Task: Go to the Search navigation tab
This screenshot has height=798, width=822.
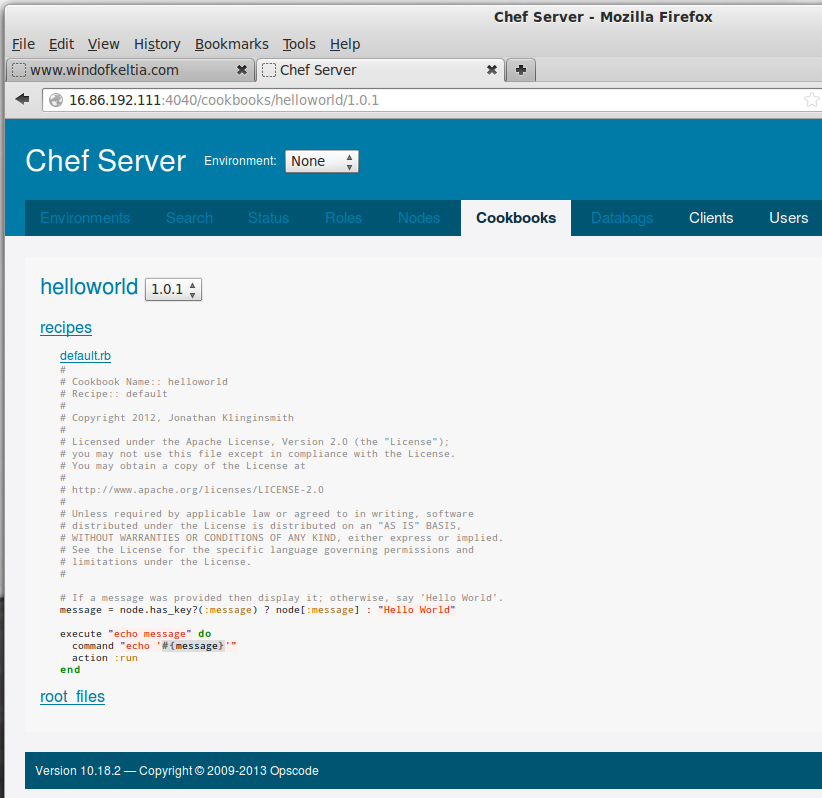Action: 189,218
